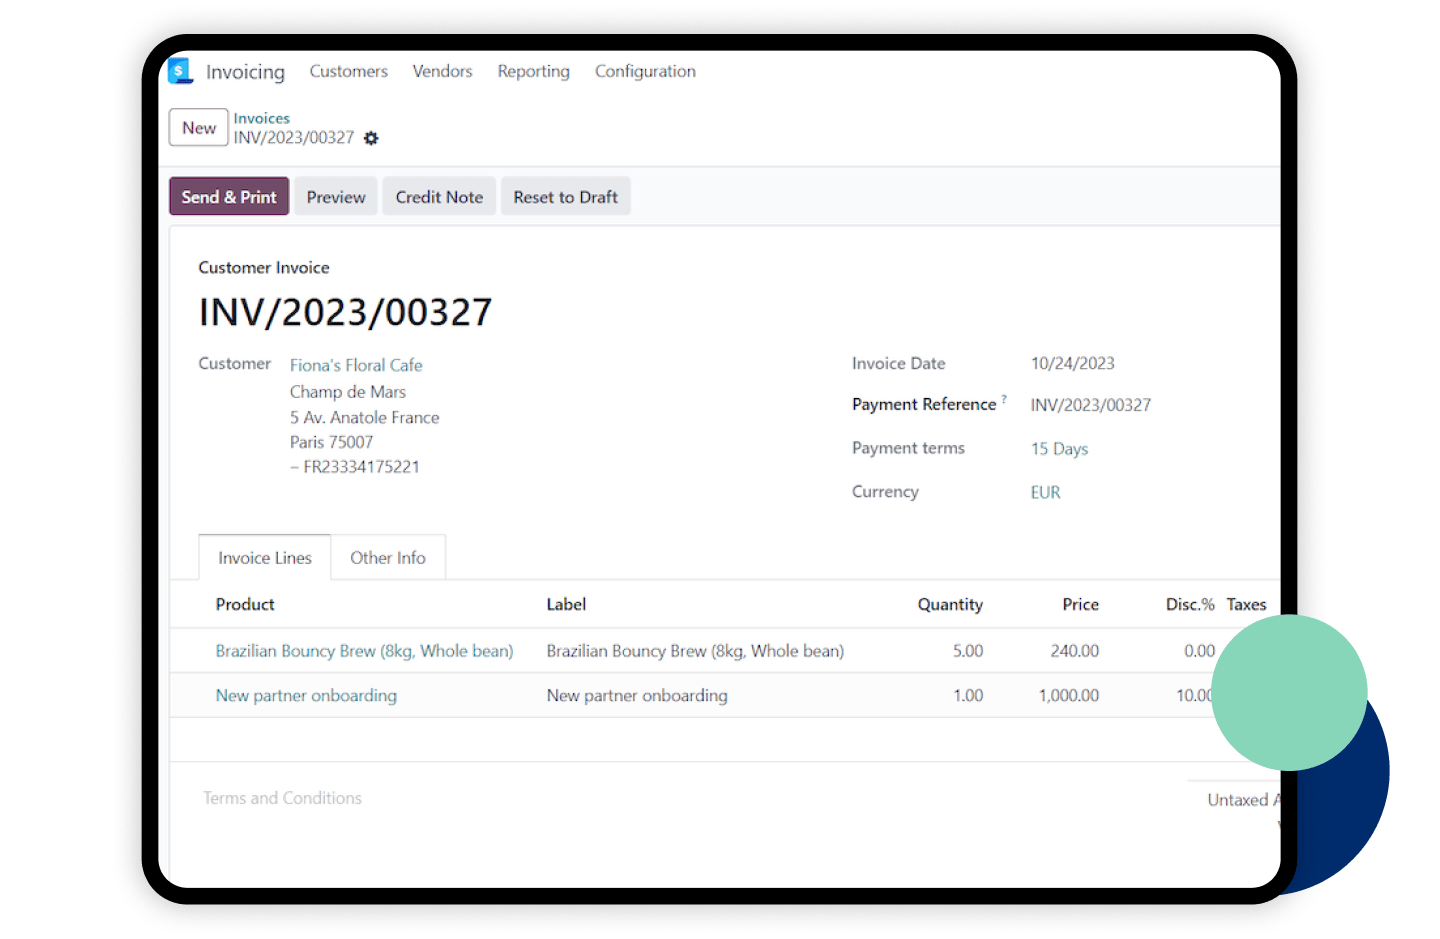Open the Configuration menu
Screen dimensions: 1440x939
point(645,71)
